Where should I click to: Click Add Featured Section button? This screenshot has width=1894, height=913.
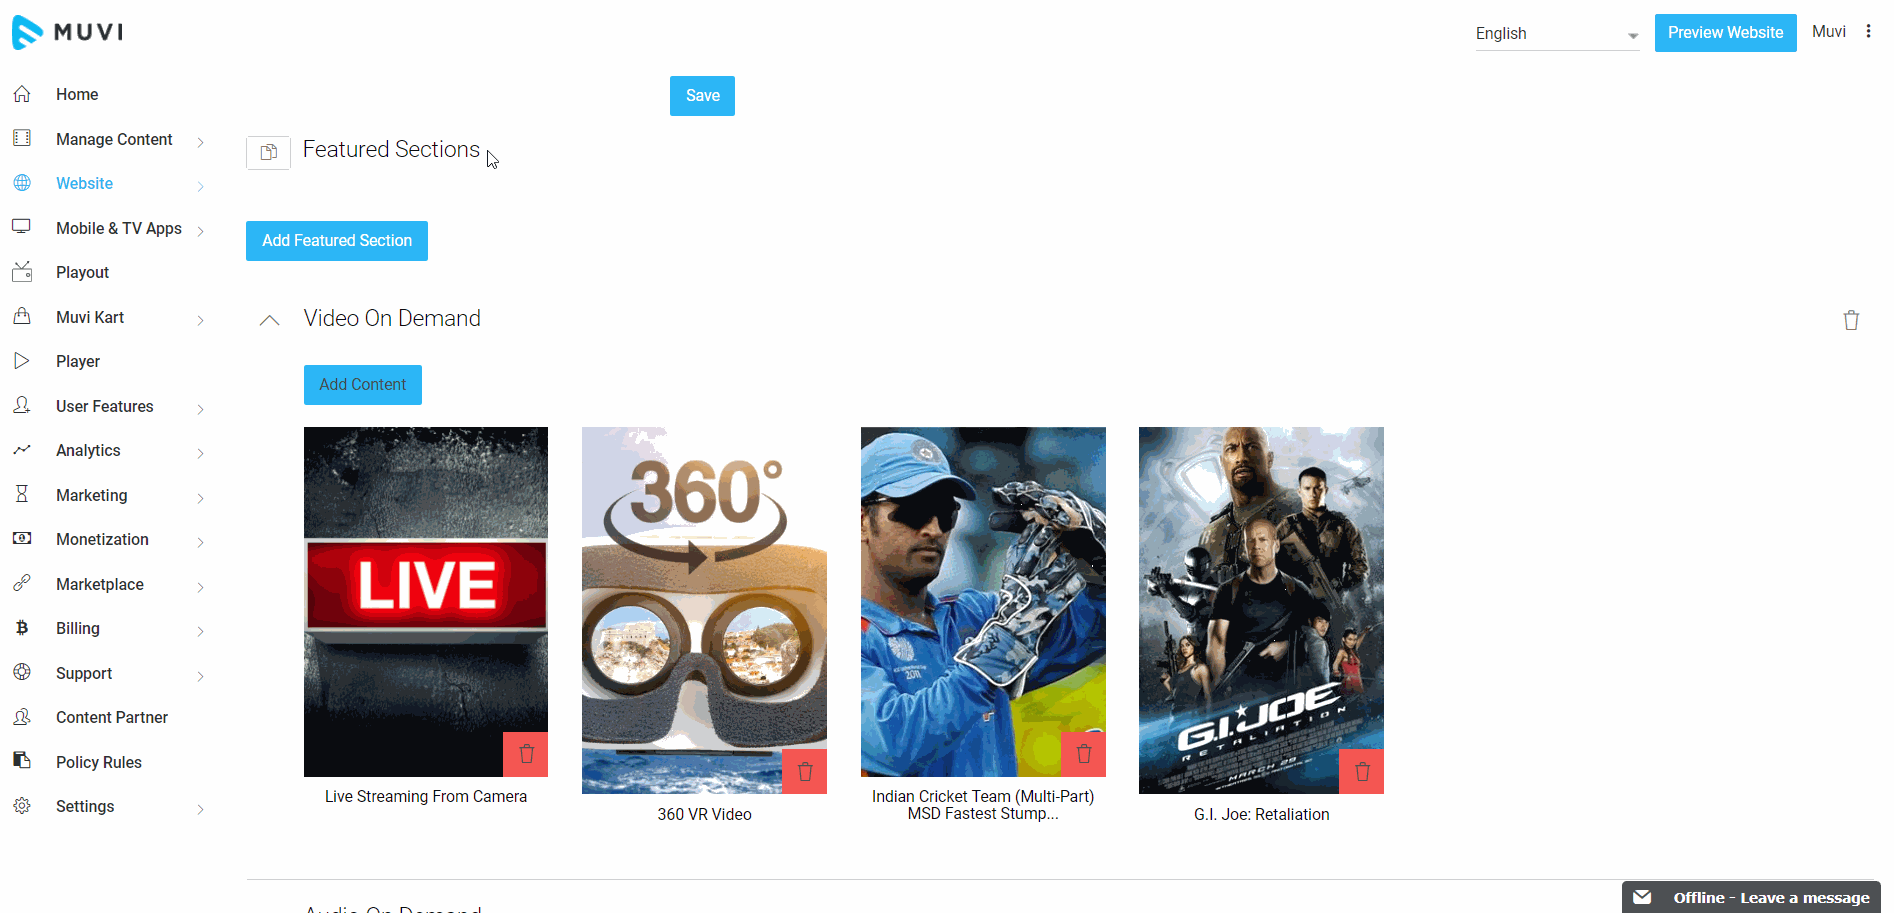(337, 241)
